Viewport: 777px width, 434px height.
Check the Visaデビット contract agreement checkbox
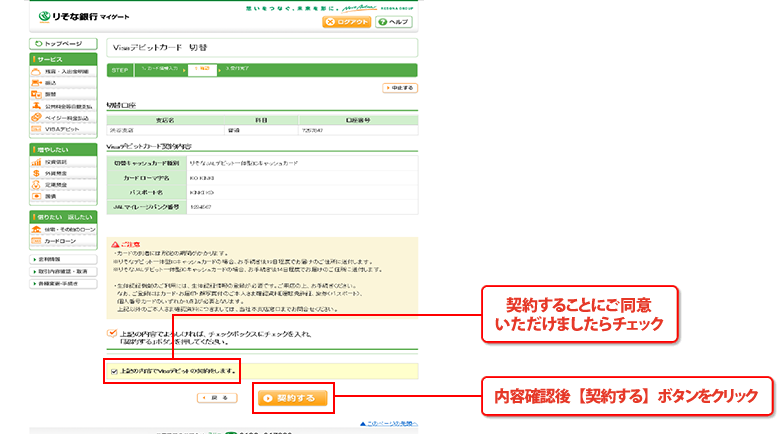(114, 372)
